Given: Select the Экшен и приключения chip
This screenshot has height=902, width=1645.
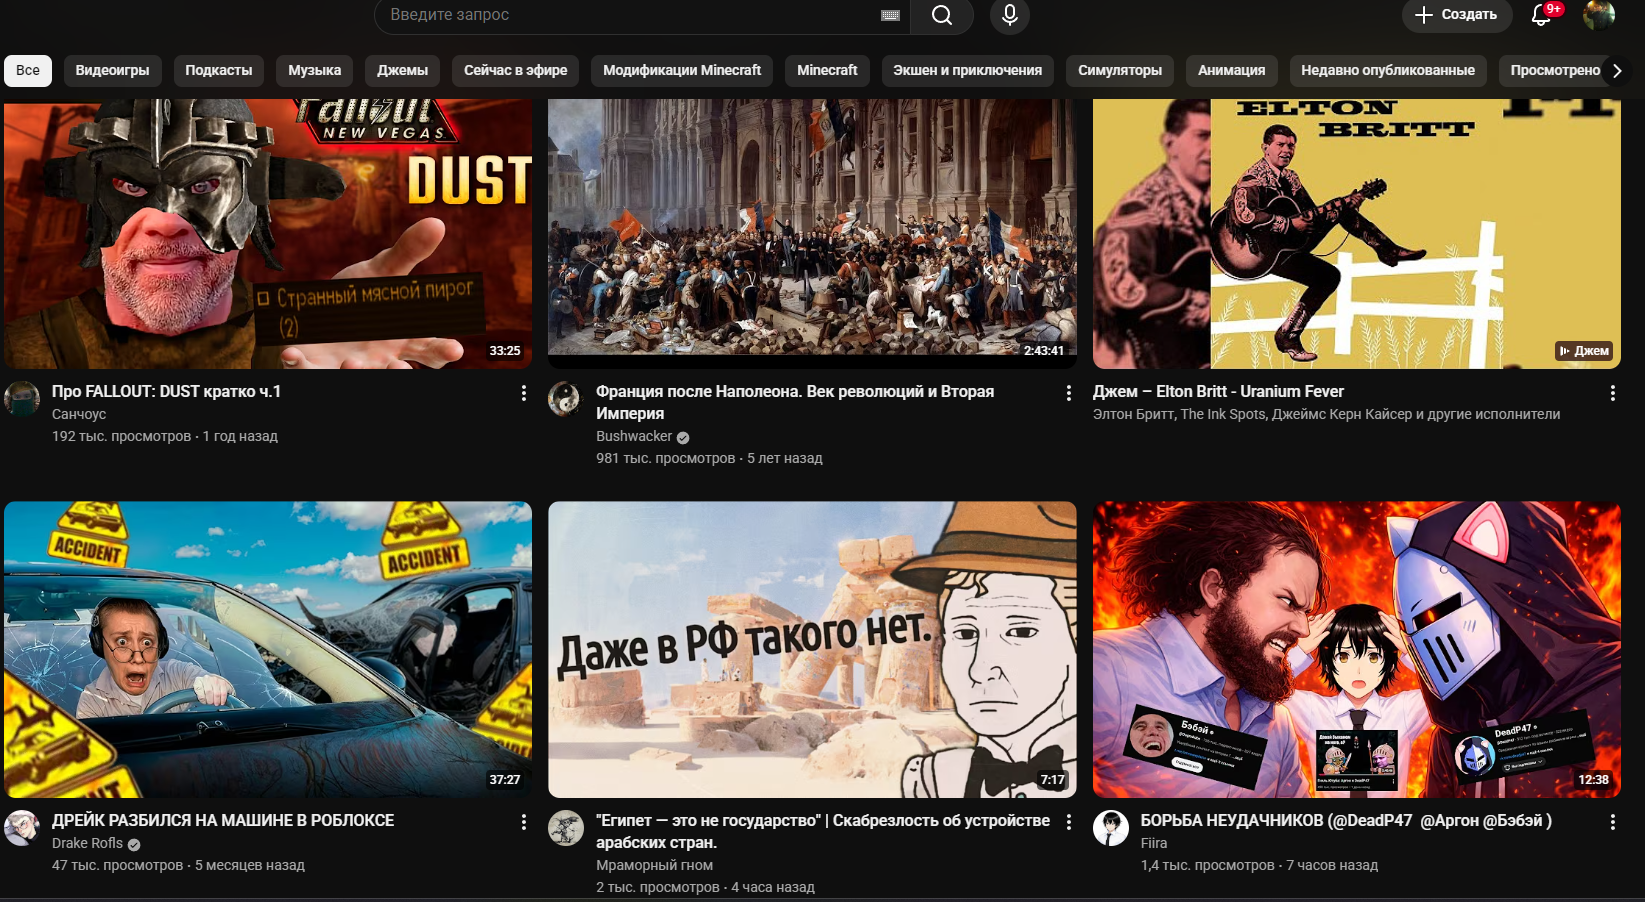Looking at the screenshot, I should click(967, 70).
